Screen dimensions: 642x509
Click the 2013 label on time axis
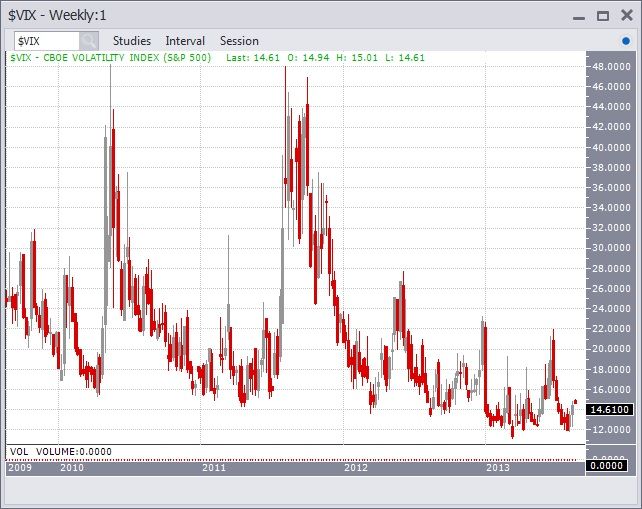[498, 468]
